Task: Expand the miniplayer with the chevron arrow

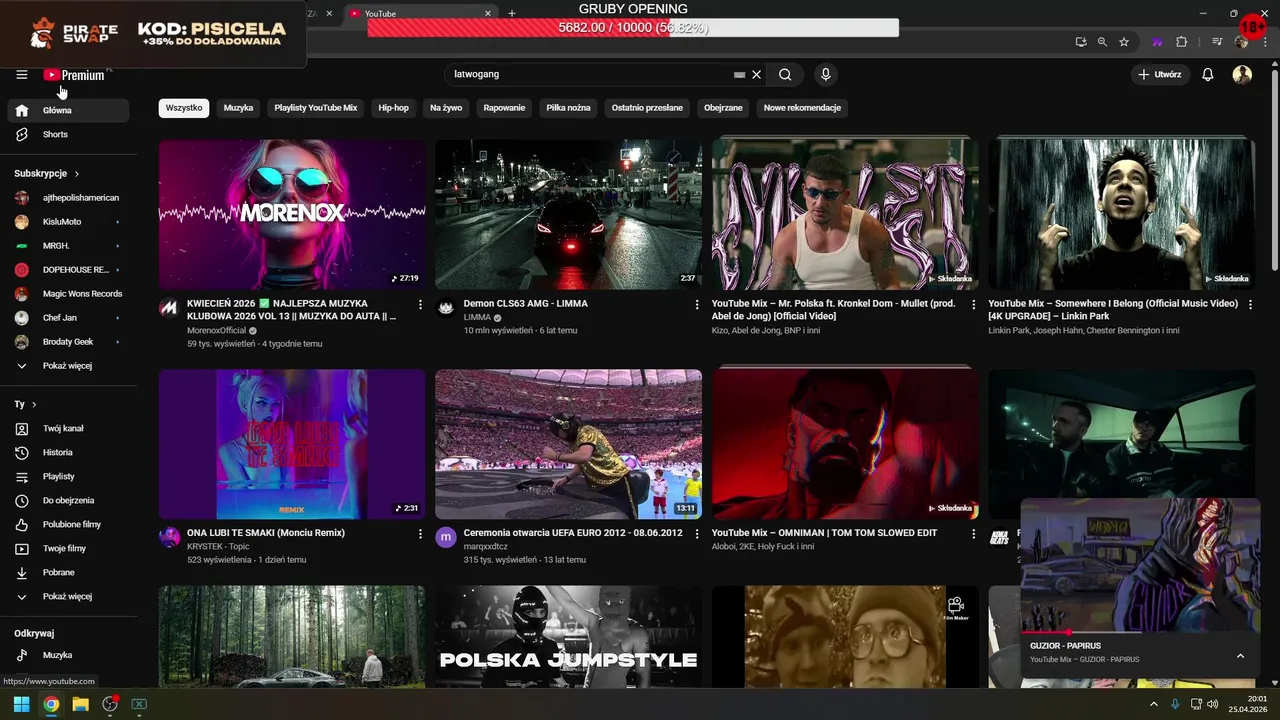Action: (x=1240, y=656)
